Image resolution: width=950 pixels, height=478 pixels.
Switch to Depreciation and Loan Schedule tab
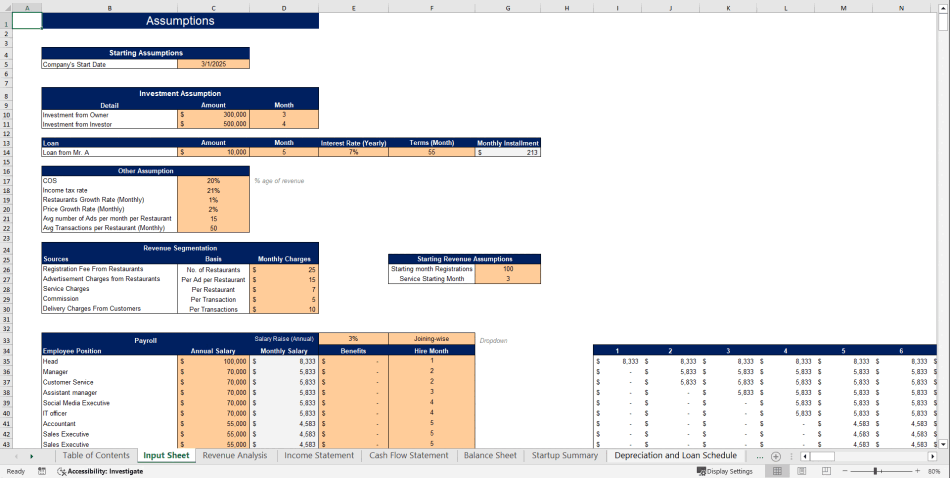(x=675, y=456)
